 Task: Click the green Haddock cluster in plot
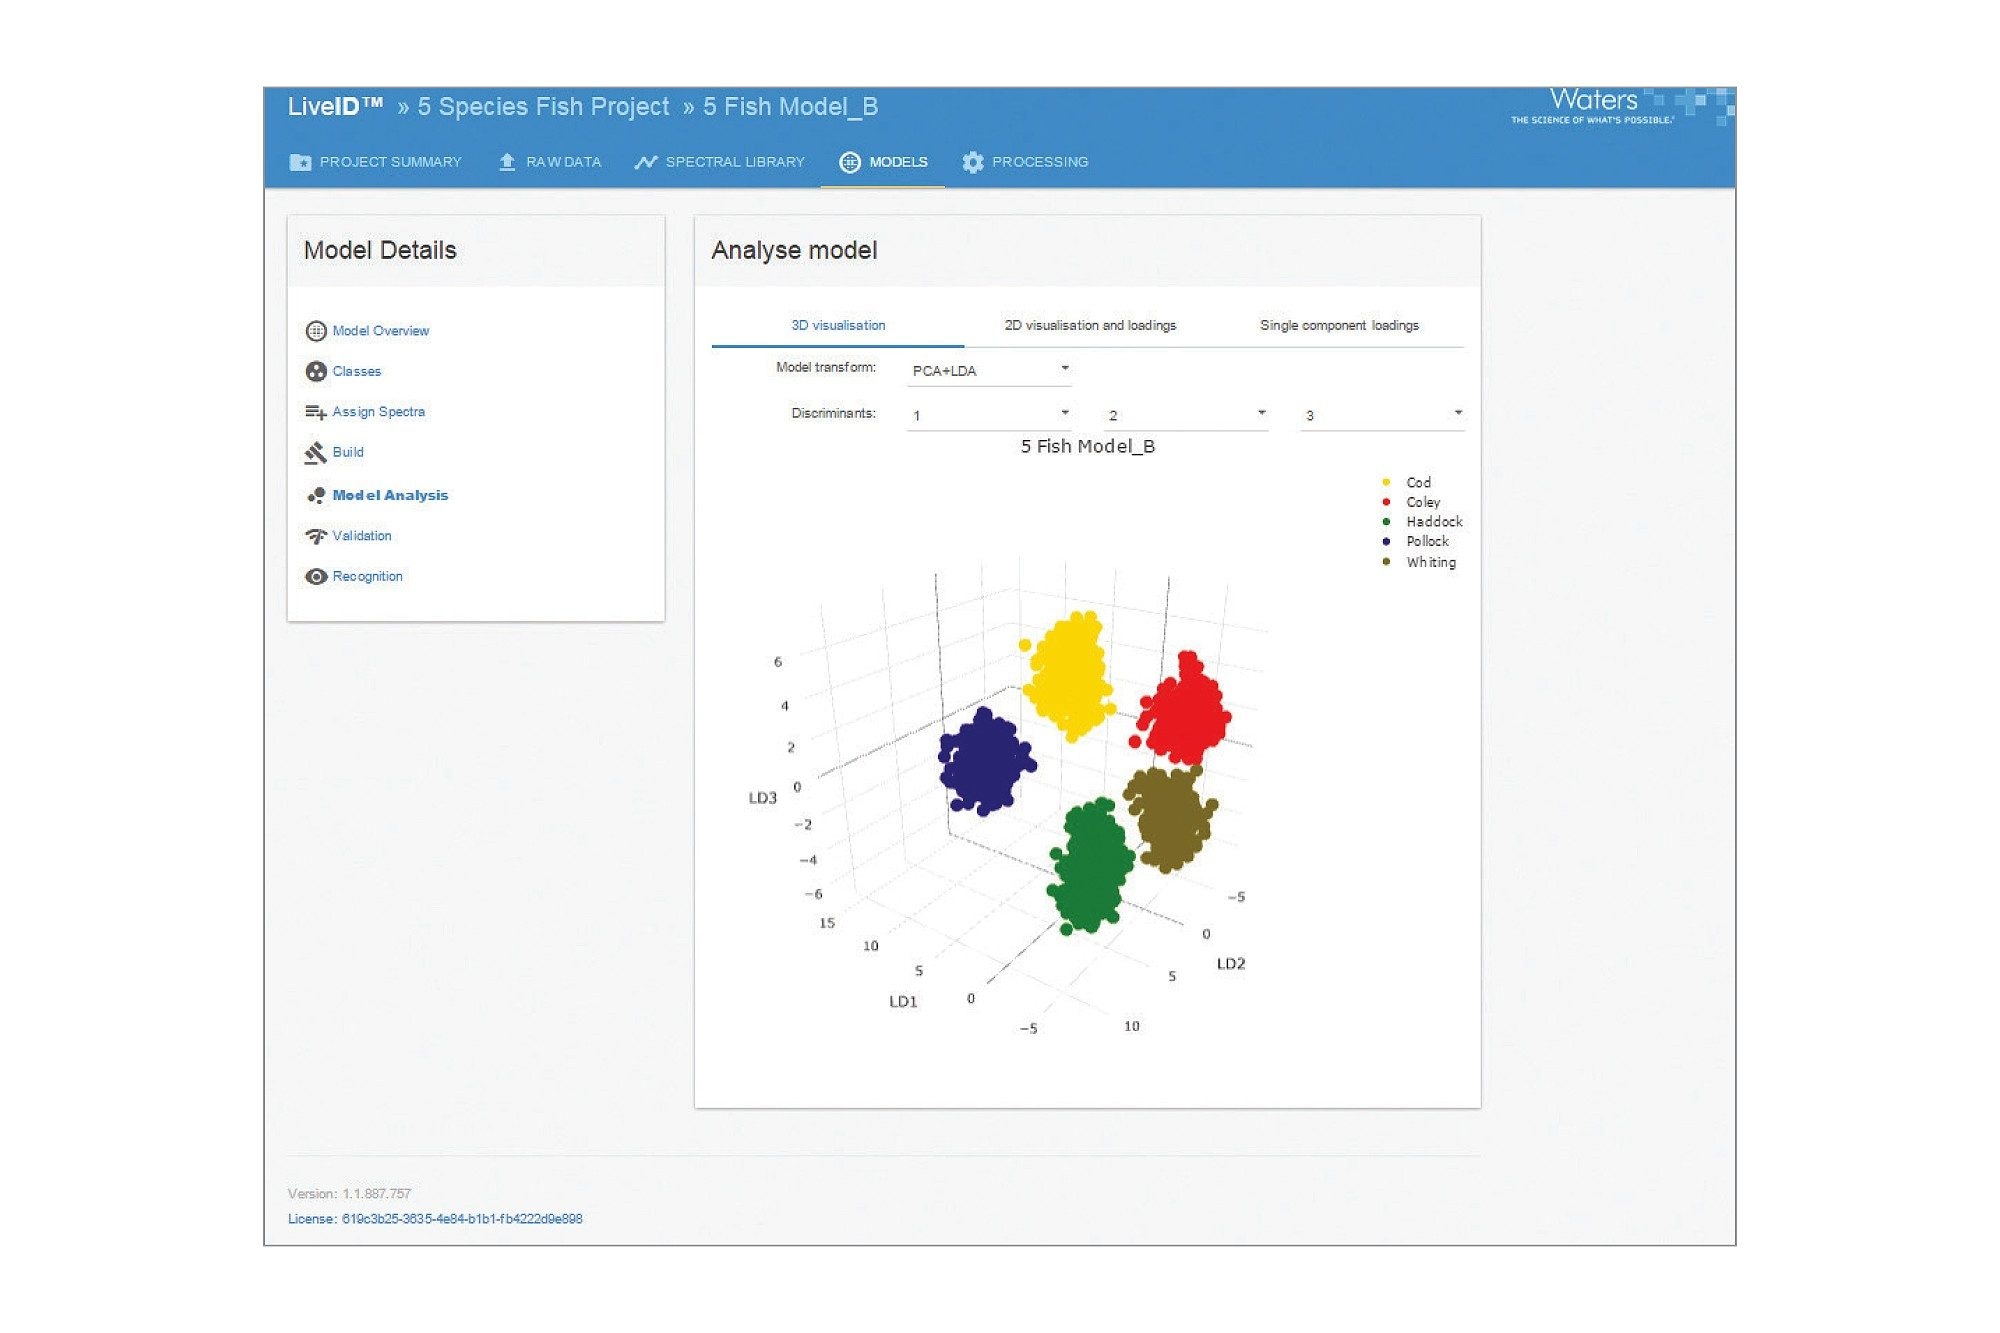coord(1090,865)
